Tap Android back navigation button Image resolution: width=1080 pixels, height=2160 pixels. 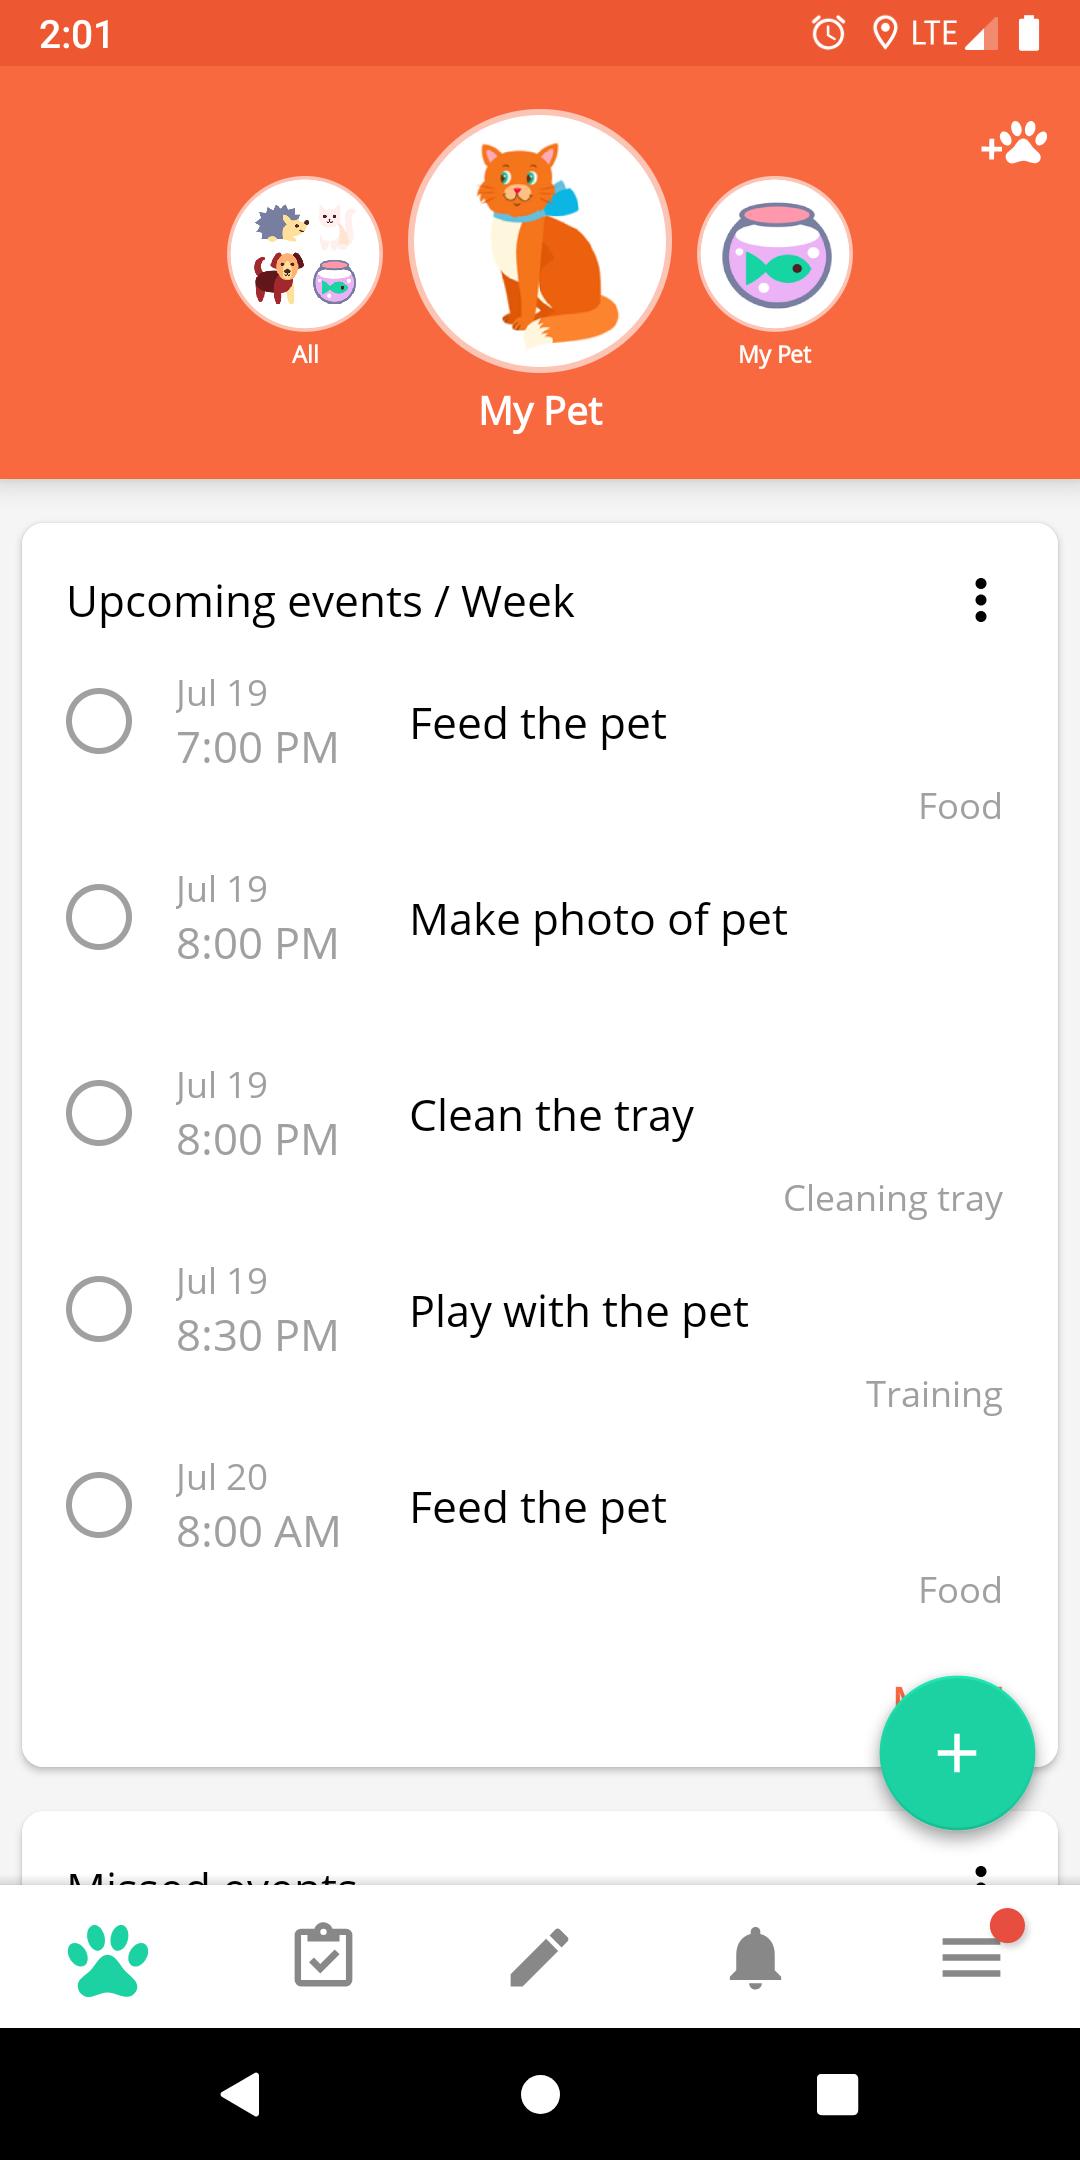241,2094
